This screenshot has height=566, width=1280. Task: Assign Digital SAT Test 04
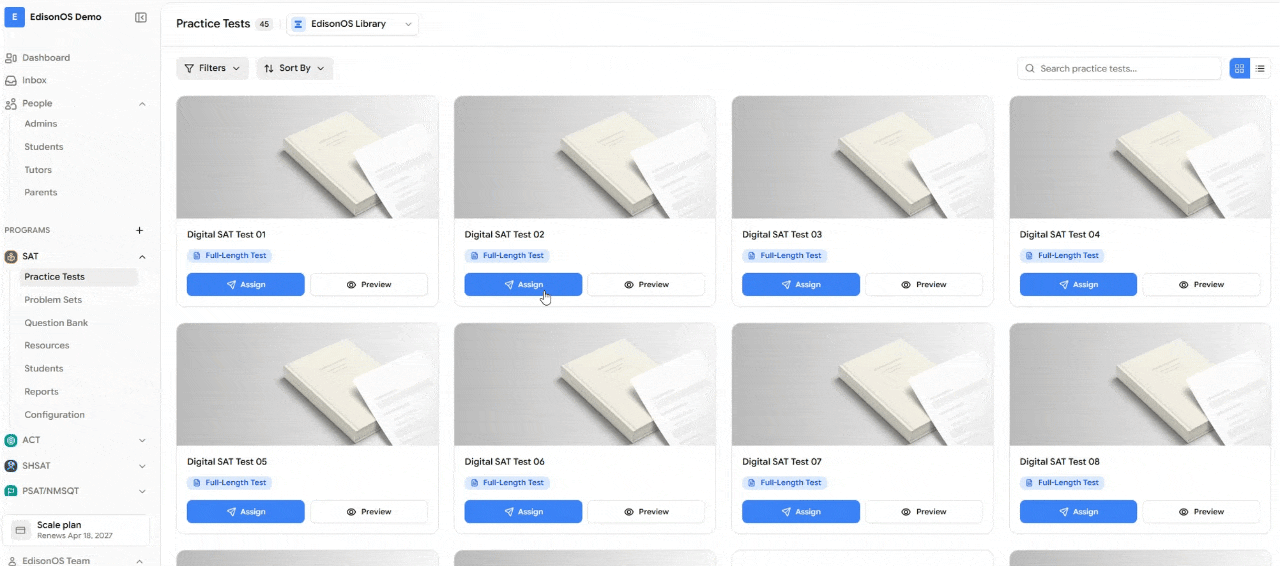tap(1078, 285)
